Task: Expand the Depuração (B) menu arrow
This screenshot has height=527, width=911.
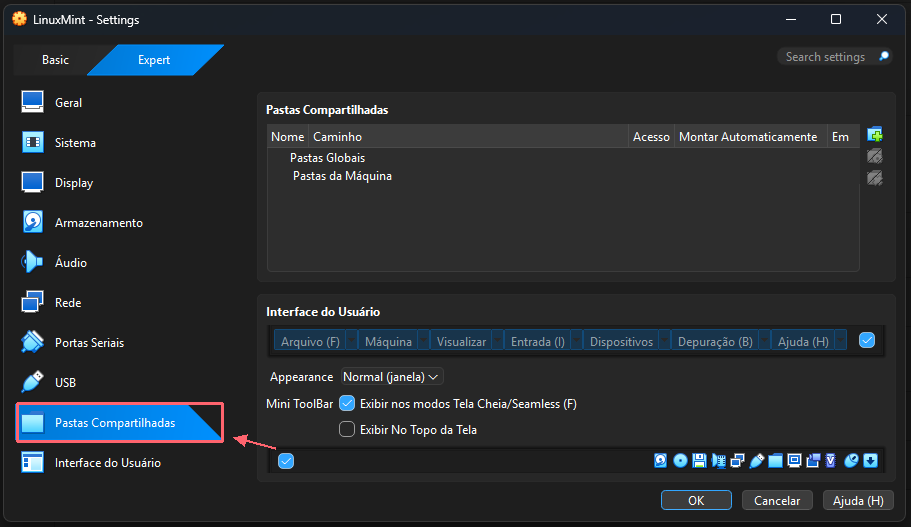Action: coord(765,341)
